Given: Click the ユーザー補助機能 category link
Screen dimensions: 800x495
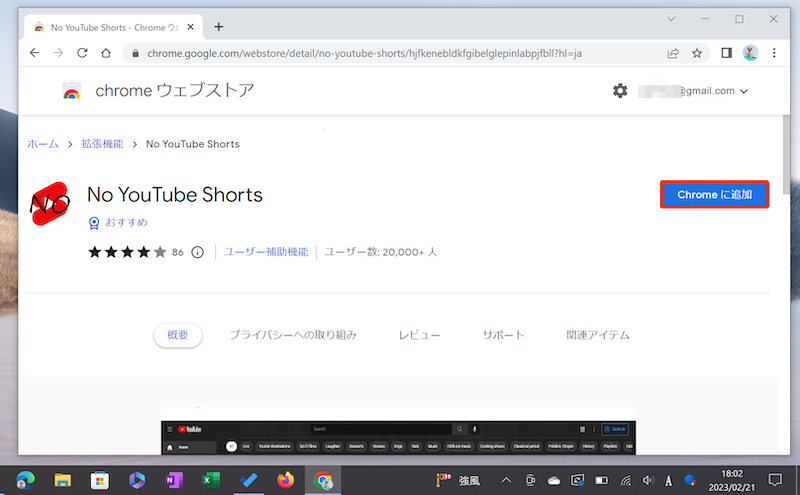Looking at the screenshot, I should tap(265, 252).
